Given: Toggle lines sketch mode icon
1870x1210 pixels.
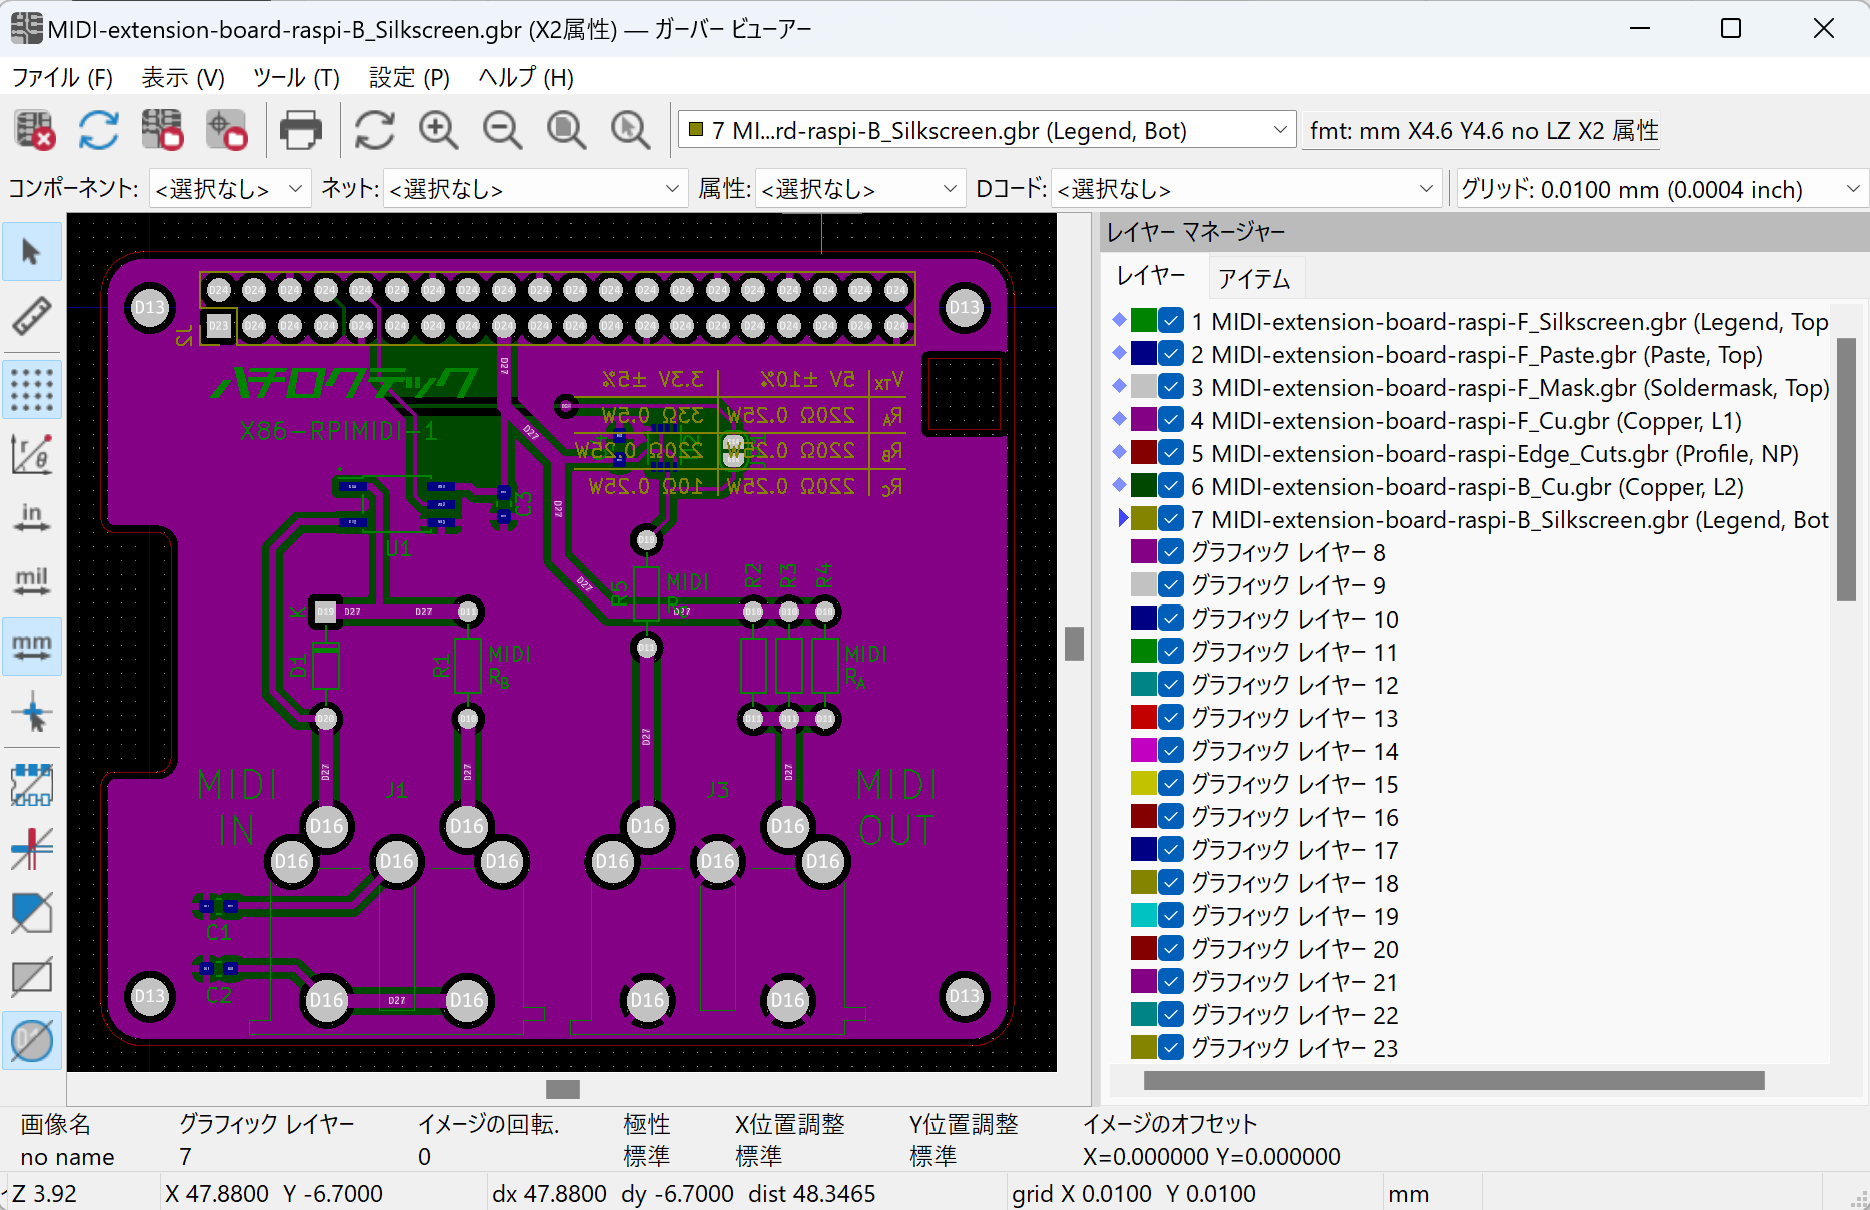Looking at the screenshot, I should [x=32, y=849].
